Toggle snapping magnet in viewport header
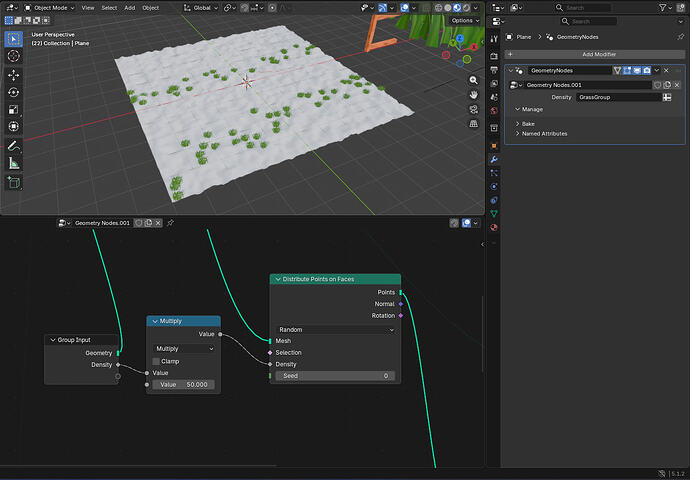The height and width of the screenshot is (480, 690). pyautogui.click(x=244, y=8)
